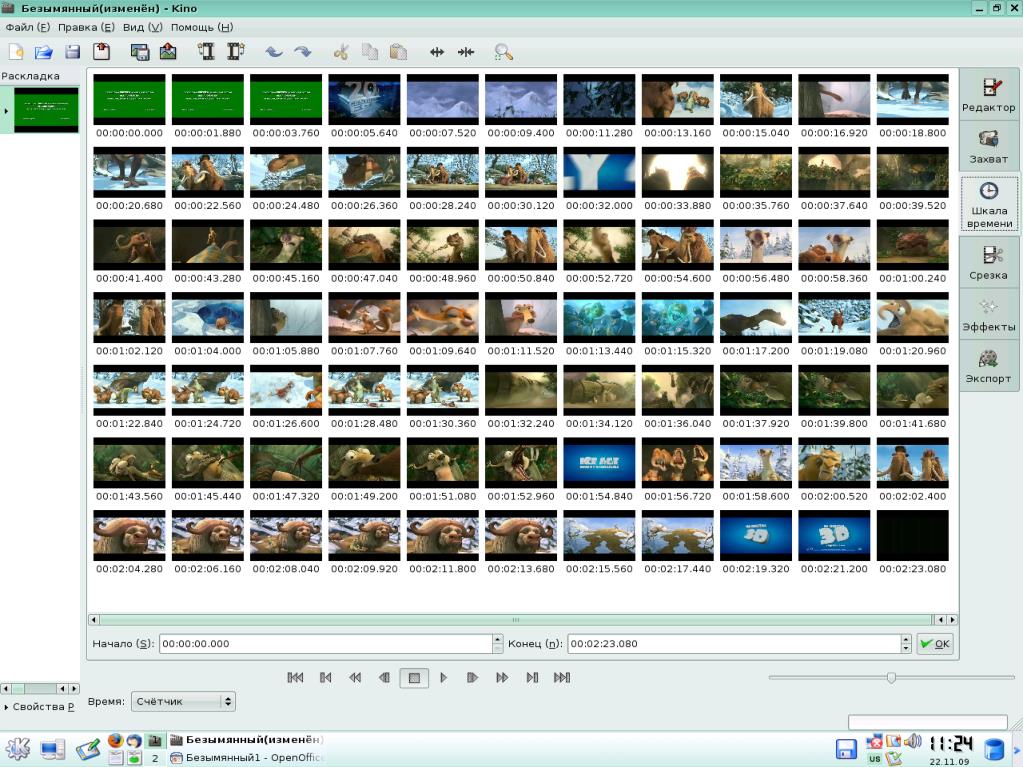Click the OK button next to Конец
This screenshot has height=767, width=1023.
pyautogui.click(x=935, y=644)
